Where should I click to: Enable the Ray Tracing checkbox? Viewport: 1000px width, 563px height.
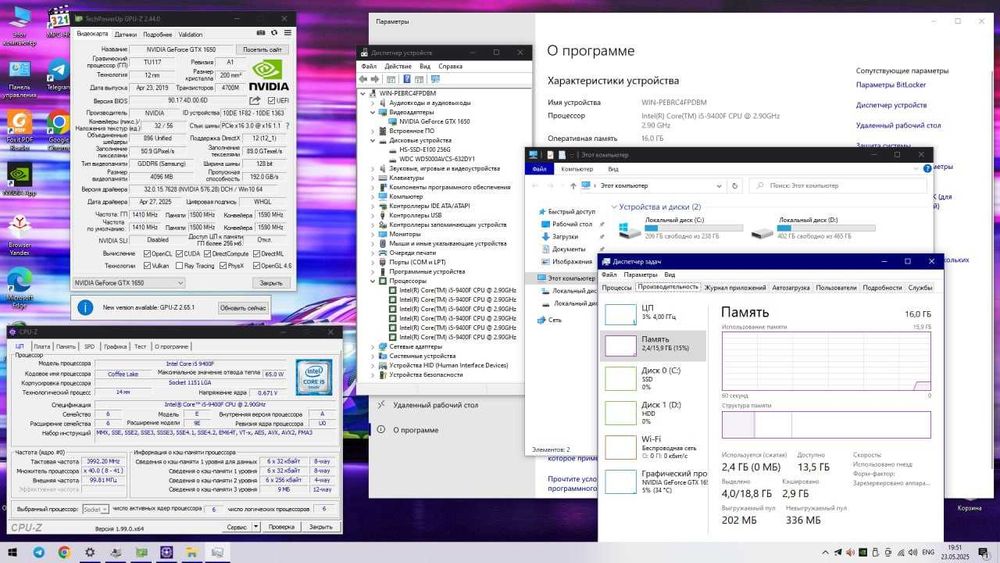tap(179, 266)
